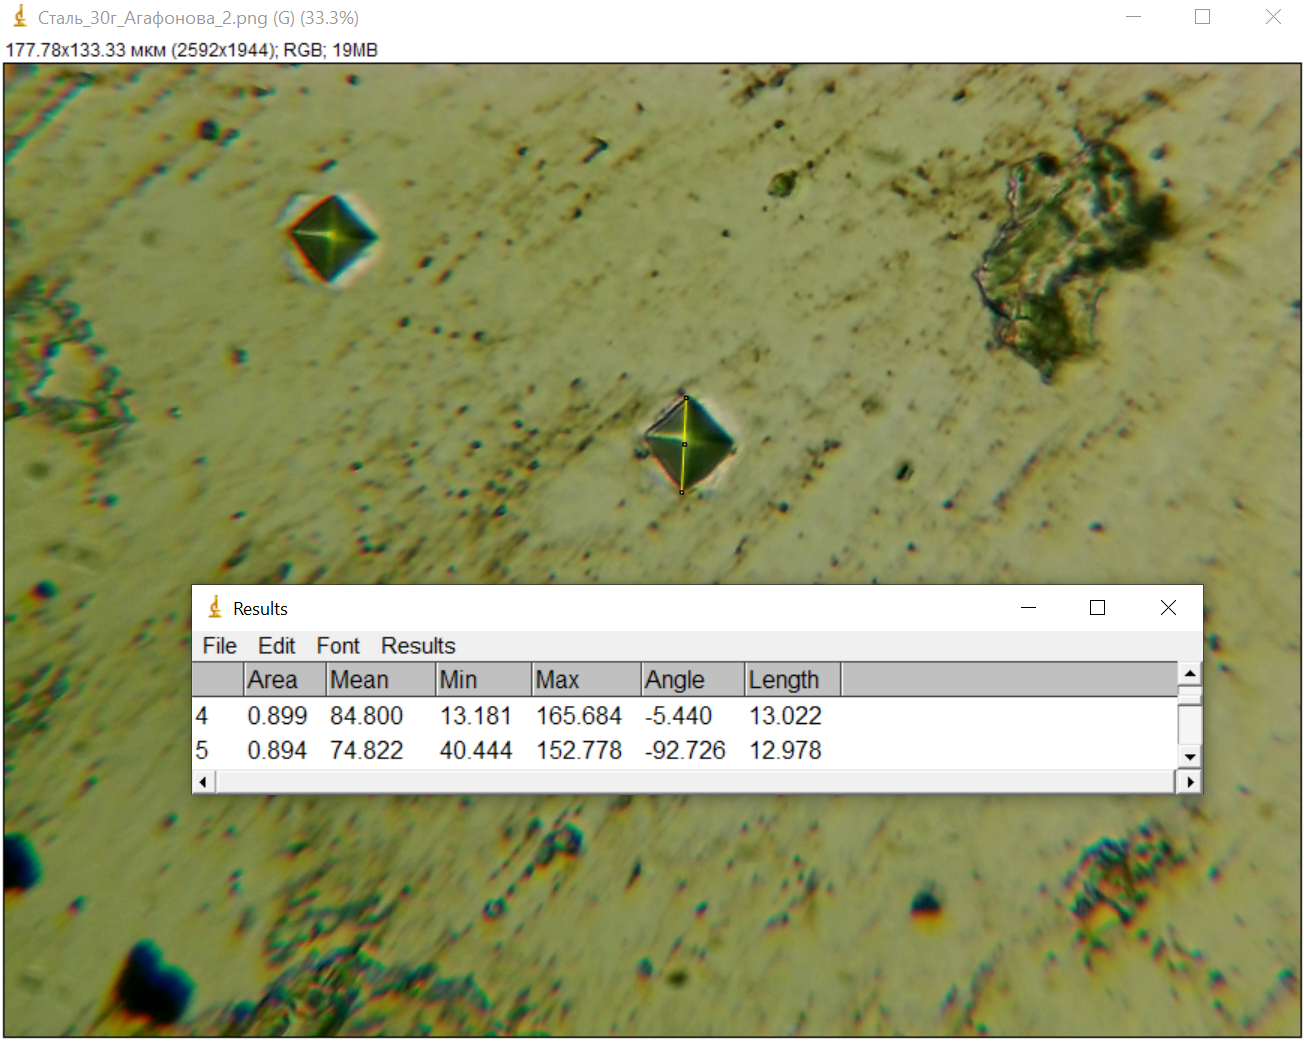Click the bottom endpoint handle of the yellow line

tap(682, 492)
